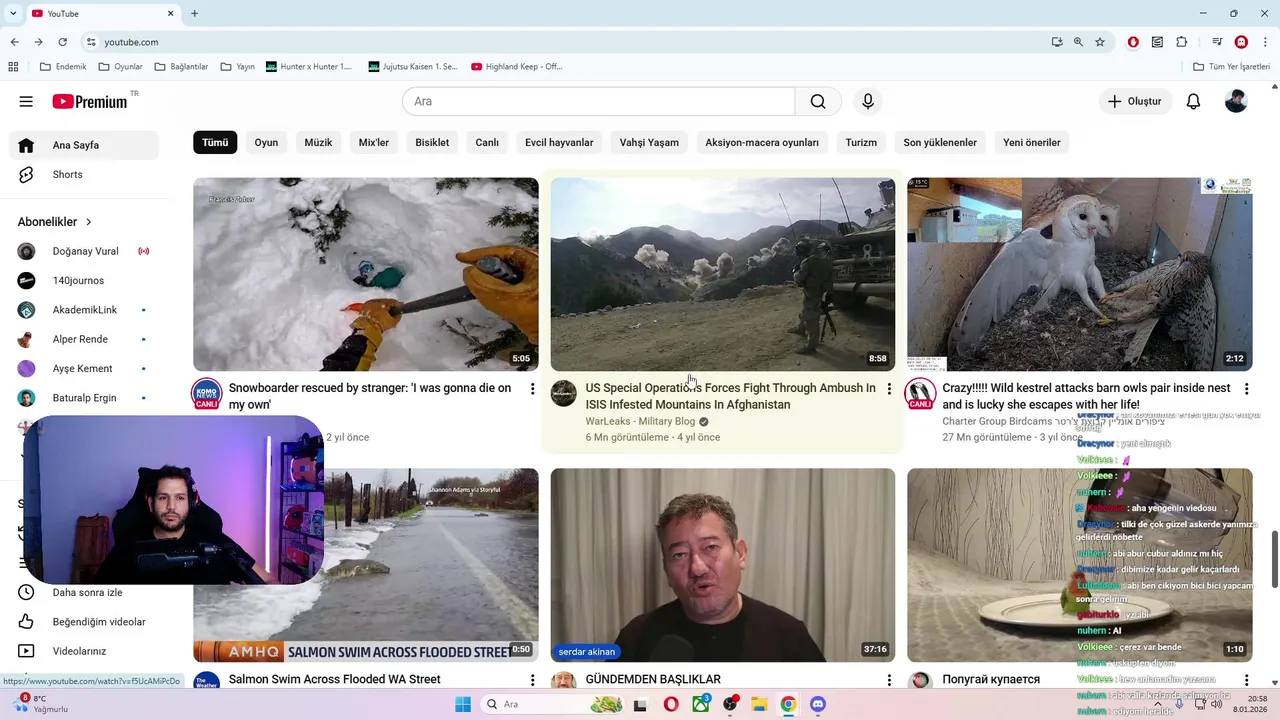Screen dimensions: 1280x720
Task: Open the tab search dropdown arrow
Action: tap(13, 14)
